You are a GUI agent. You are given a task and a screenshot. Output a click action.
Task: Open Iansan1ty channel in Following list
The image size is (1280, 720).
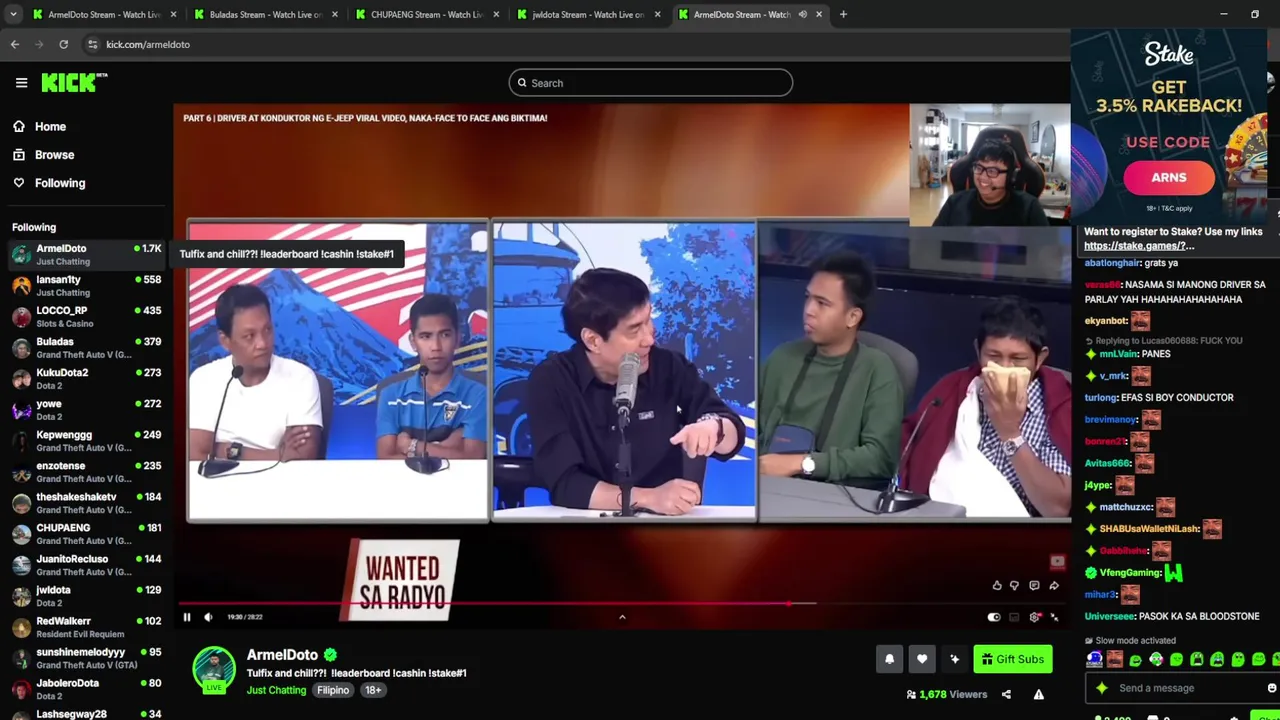[86, 286]
